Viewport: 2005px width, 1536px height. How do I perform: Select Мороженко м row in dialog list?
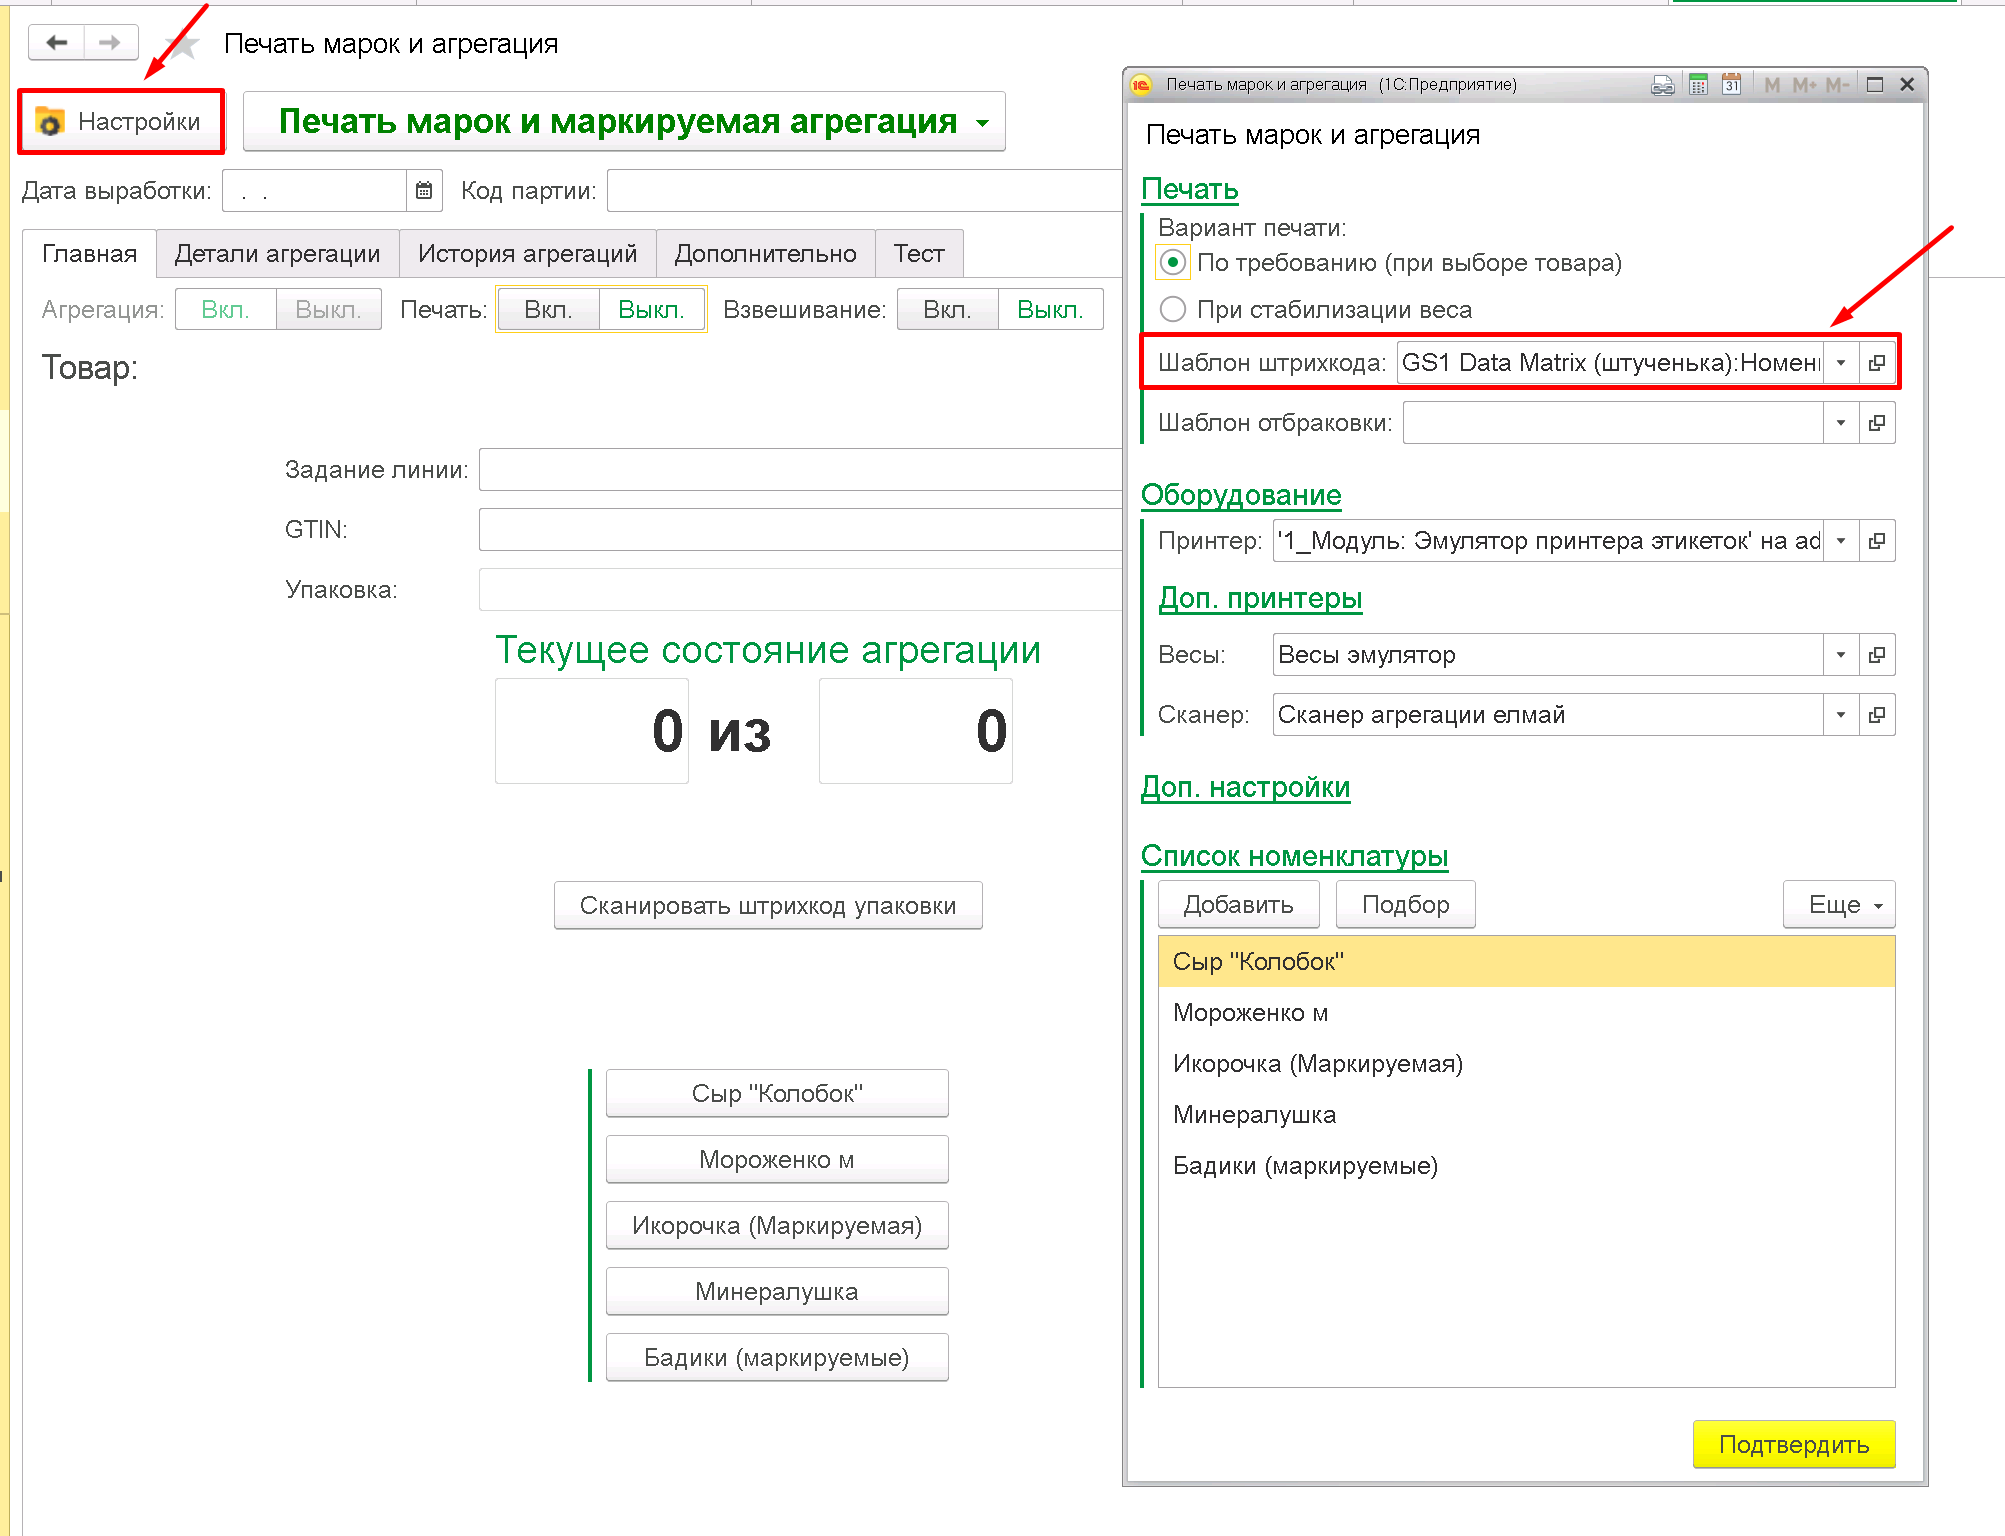[1526, 1012]
